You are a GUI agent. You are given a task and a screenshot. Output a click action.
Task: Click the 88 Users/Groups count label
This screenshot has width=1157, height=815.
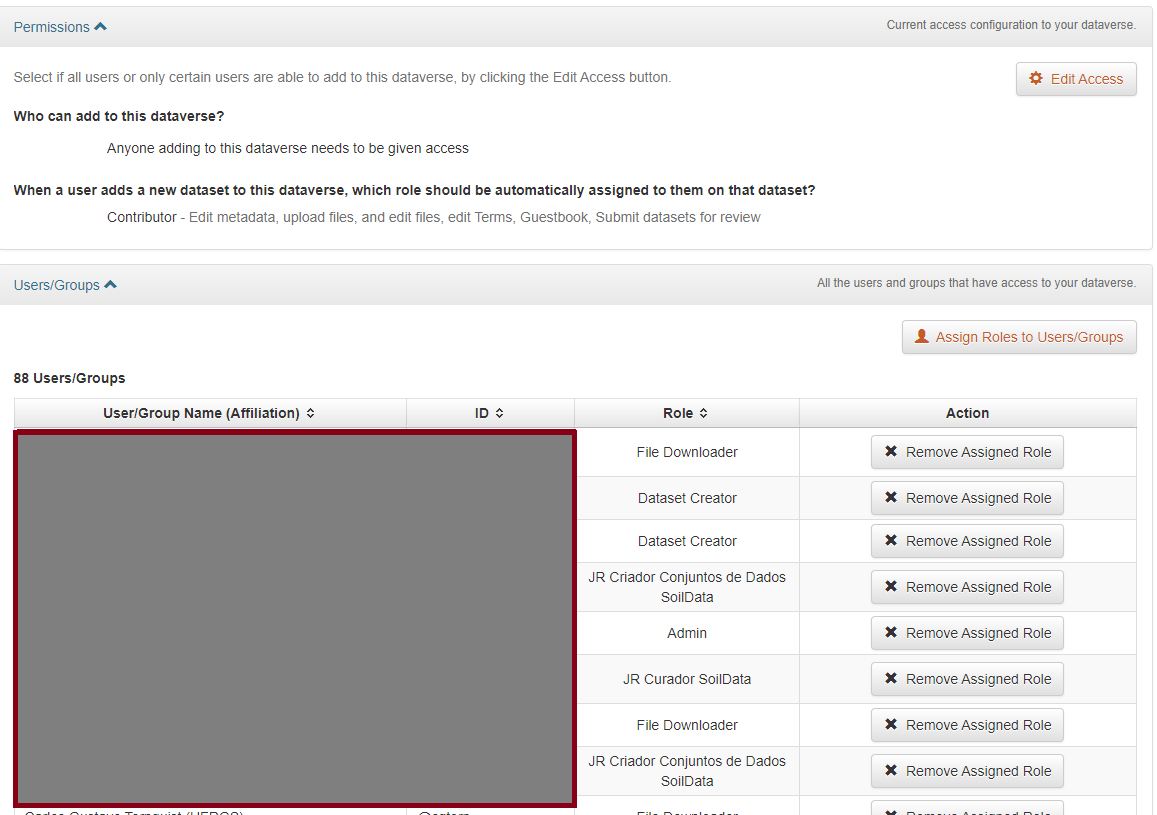[x=69, y=378]
